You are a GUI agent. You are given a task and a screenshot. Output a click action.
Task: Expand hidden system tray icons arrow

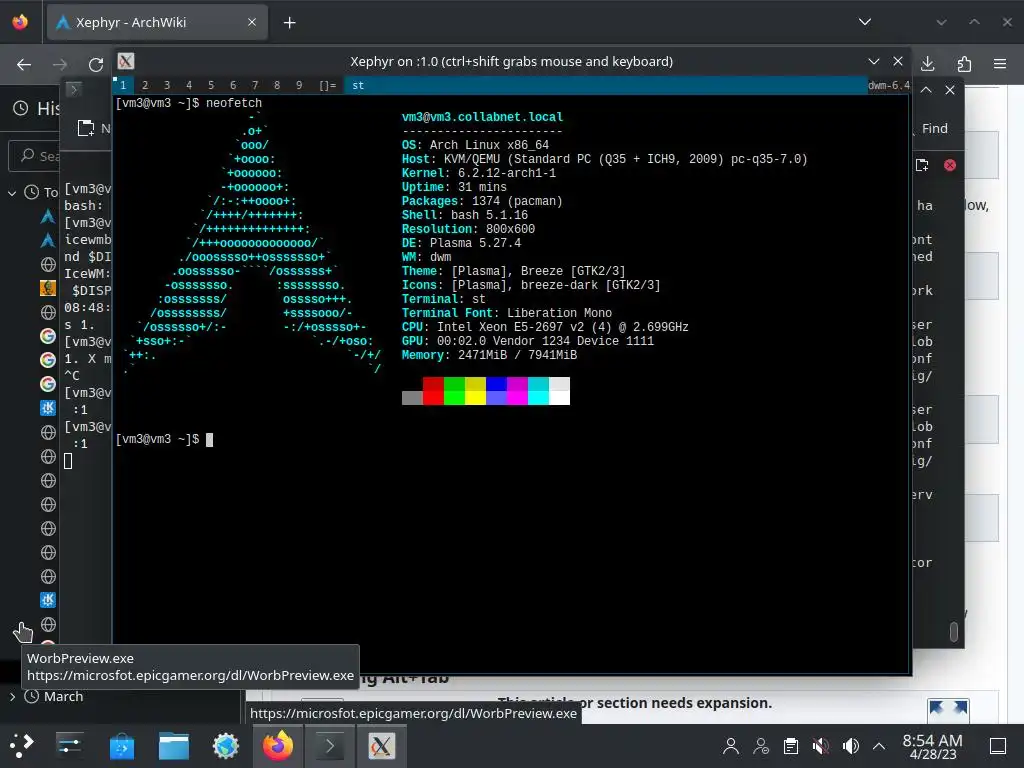point(879,746)
